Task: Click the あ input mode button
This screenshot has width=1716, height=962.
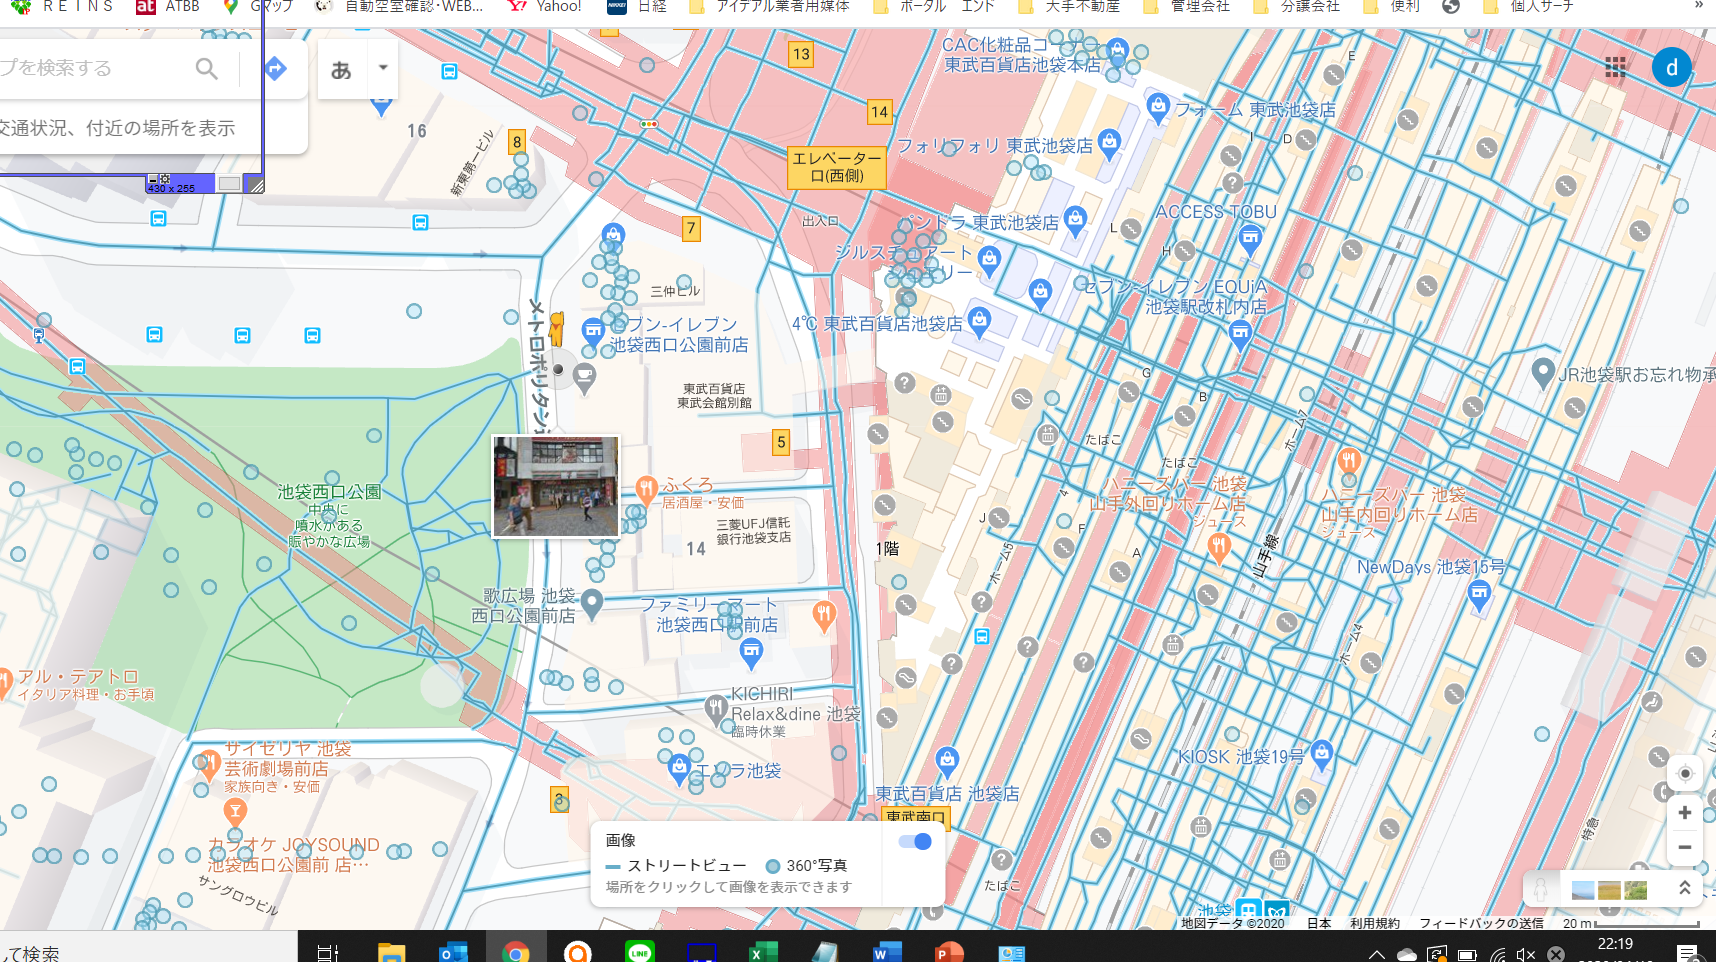Action: 341,69
